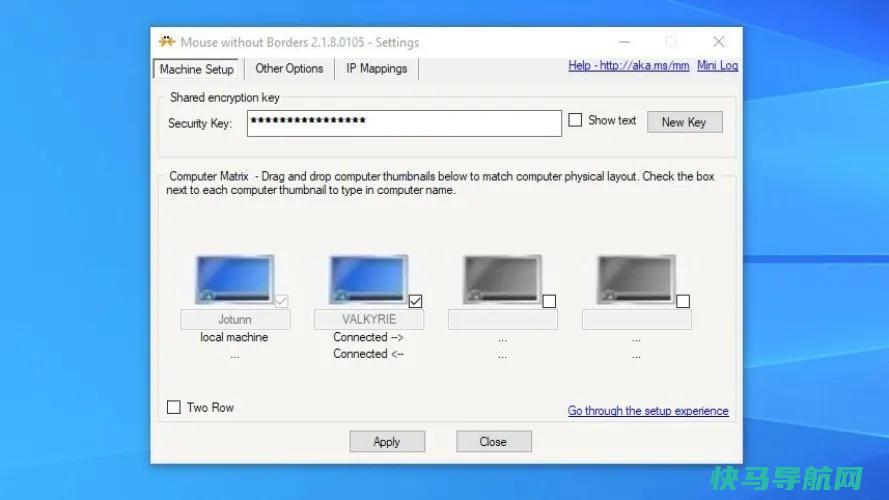Click the 'Connected -->' status text
889x500 pixels.
[368, 337]
